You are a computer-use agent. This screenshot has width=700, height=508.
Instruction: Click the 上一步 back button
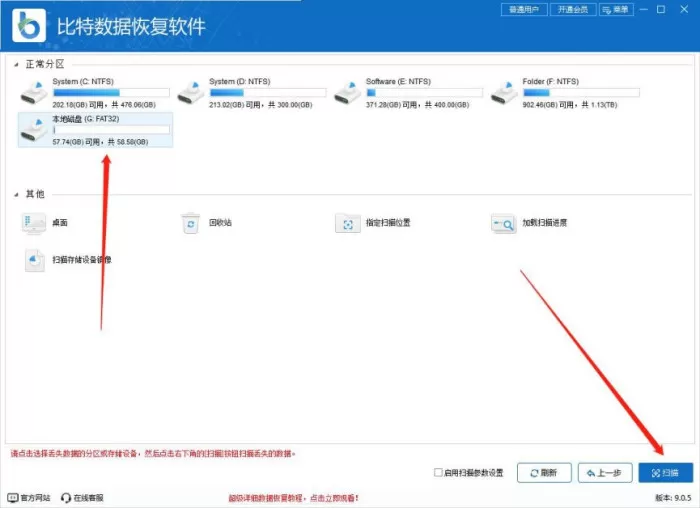tap(605, 473)
